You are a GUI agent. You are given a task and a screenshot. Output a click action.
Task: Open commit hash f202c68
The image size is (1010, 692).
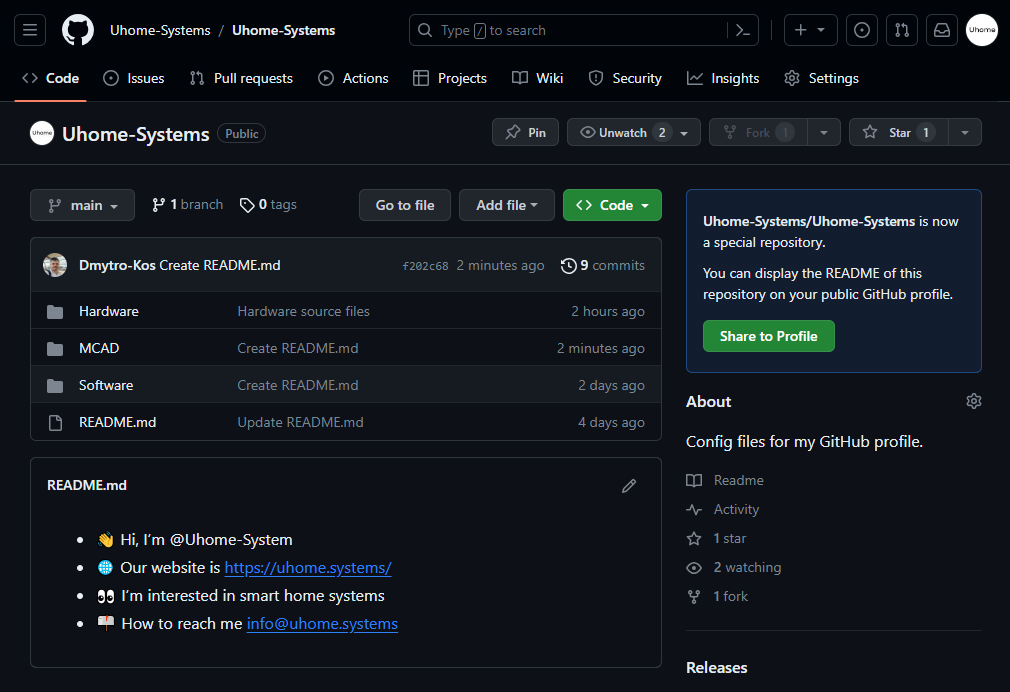425,266
